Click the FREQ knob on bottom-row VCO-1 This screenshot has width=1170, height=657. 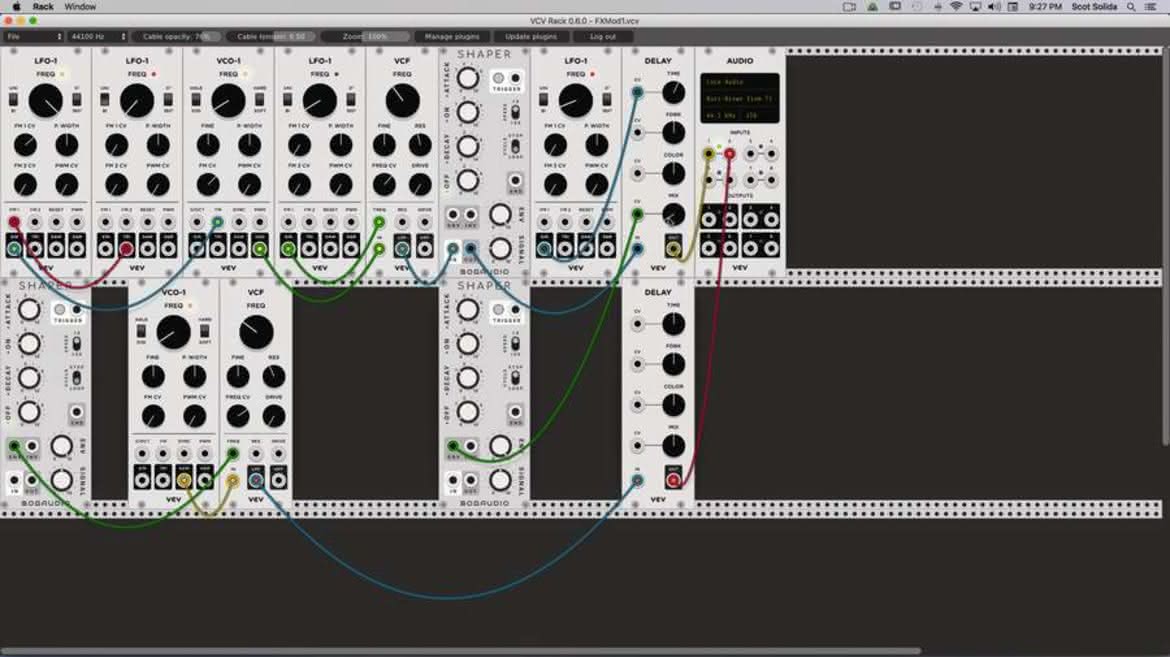tap(173, 332)
